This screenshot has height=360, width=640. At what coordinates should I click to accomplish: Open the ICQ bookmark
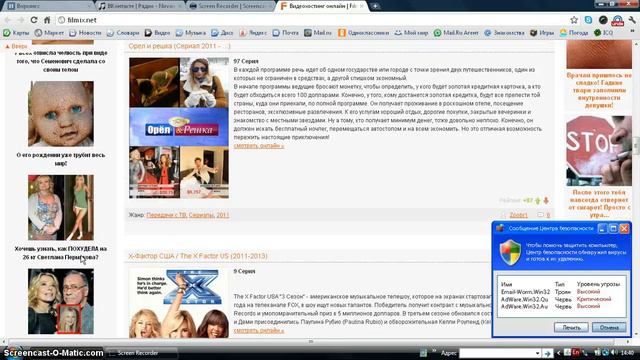[x=604, y=33]
